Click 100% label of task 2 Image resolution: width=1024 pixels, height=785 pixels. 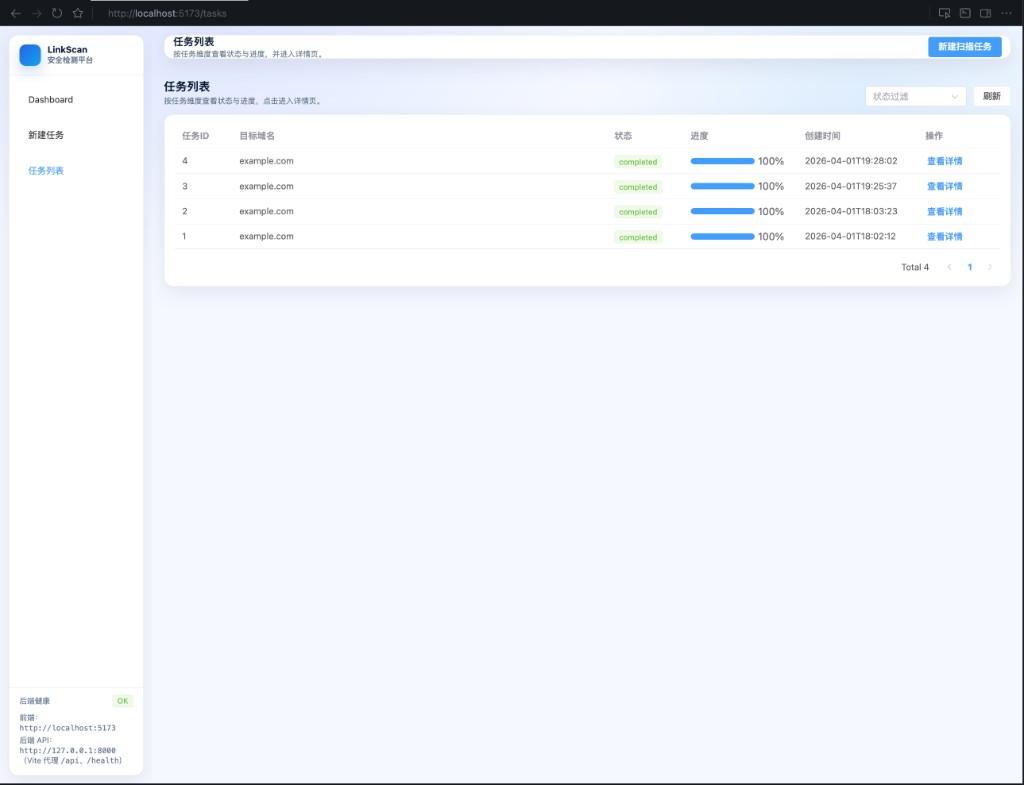coord(771,212)
